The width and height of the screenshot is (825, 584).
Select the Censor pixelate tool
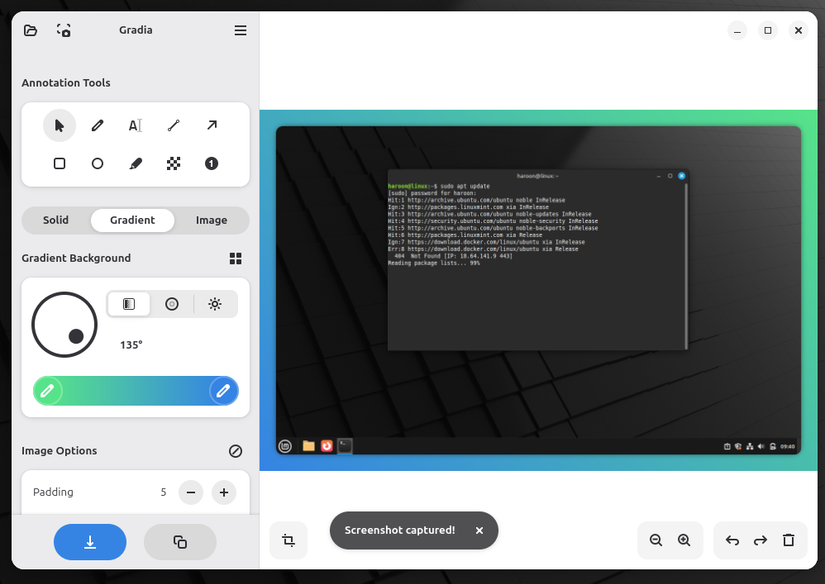point(173,163)
